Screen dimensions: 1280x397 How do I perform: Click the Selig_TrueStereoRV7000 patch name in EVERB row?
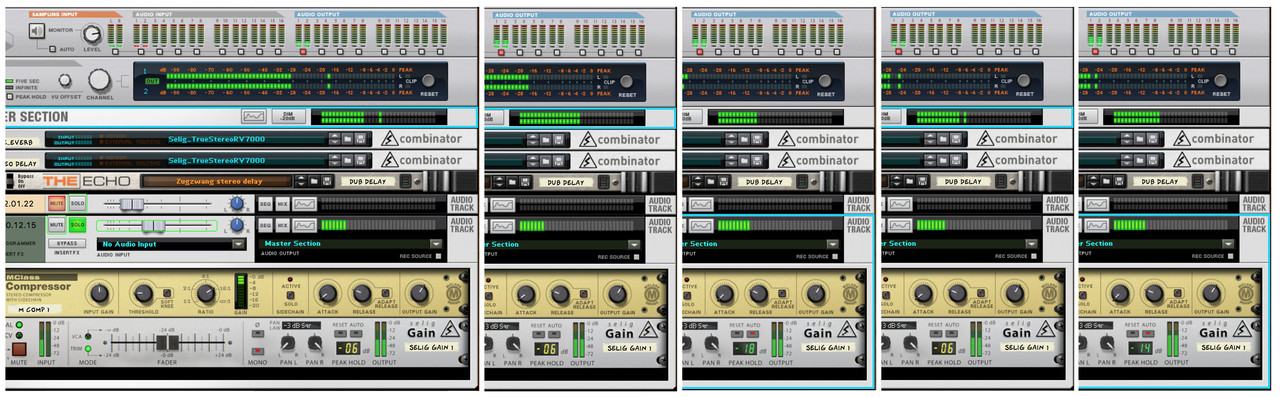click(217, 140)
